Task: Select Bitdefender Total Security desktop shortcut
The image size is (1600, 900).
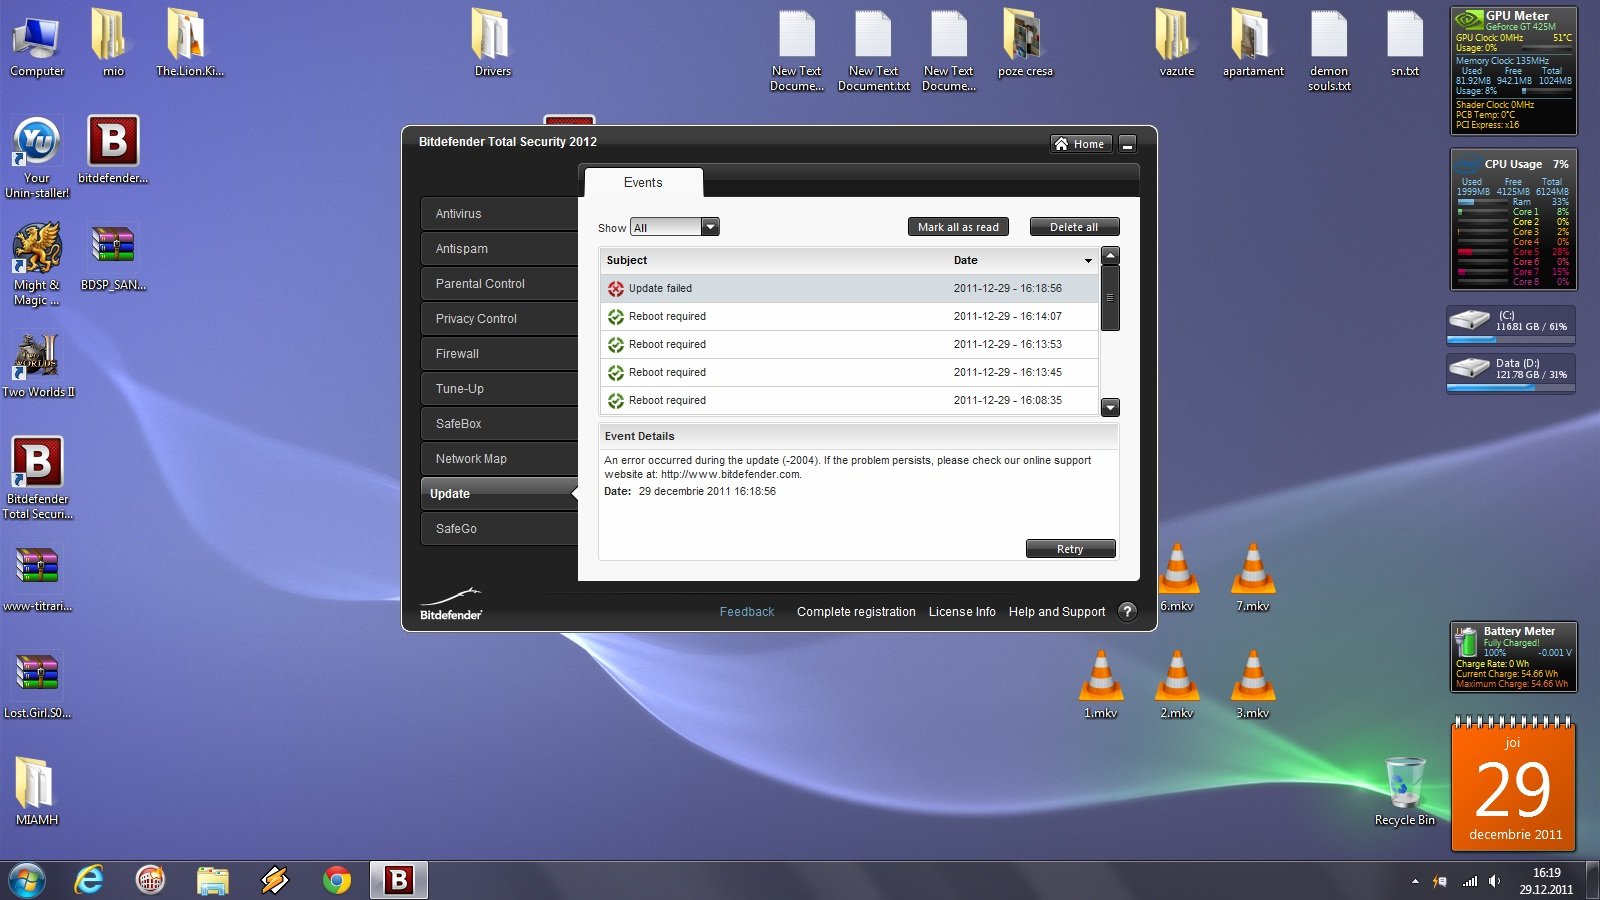Action: pos(37,478)
